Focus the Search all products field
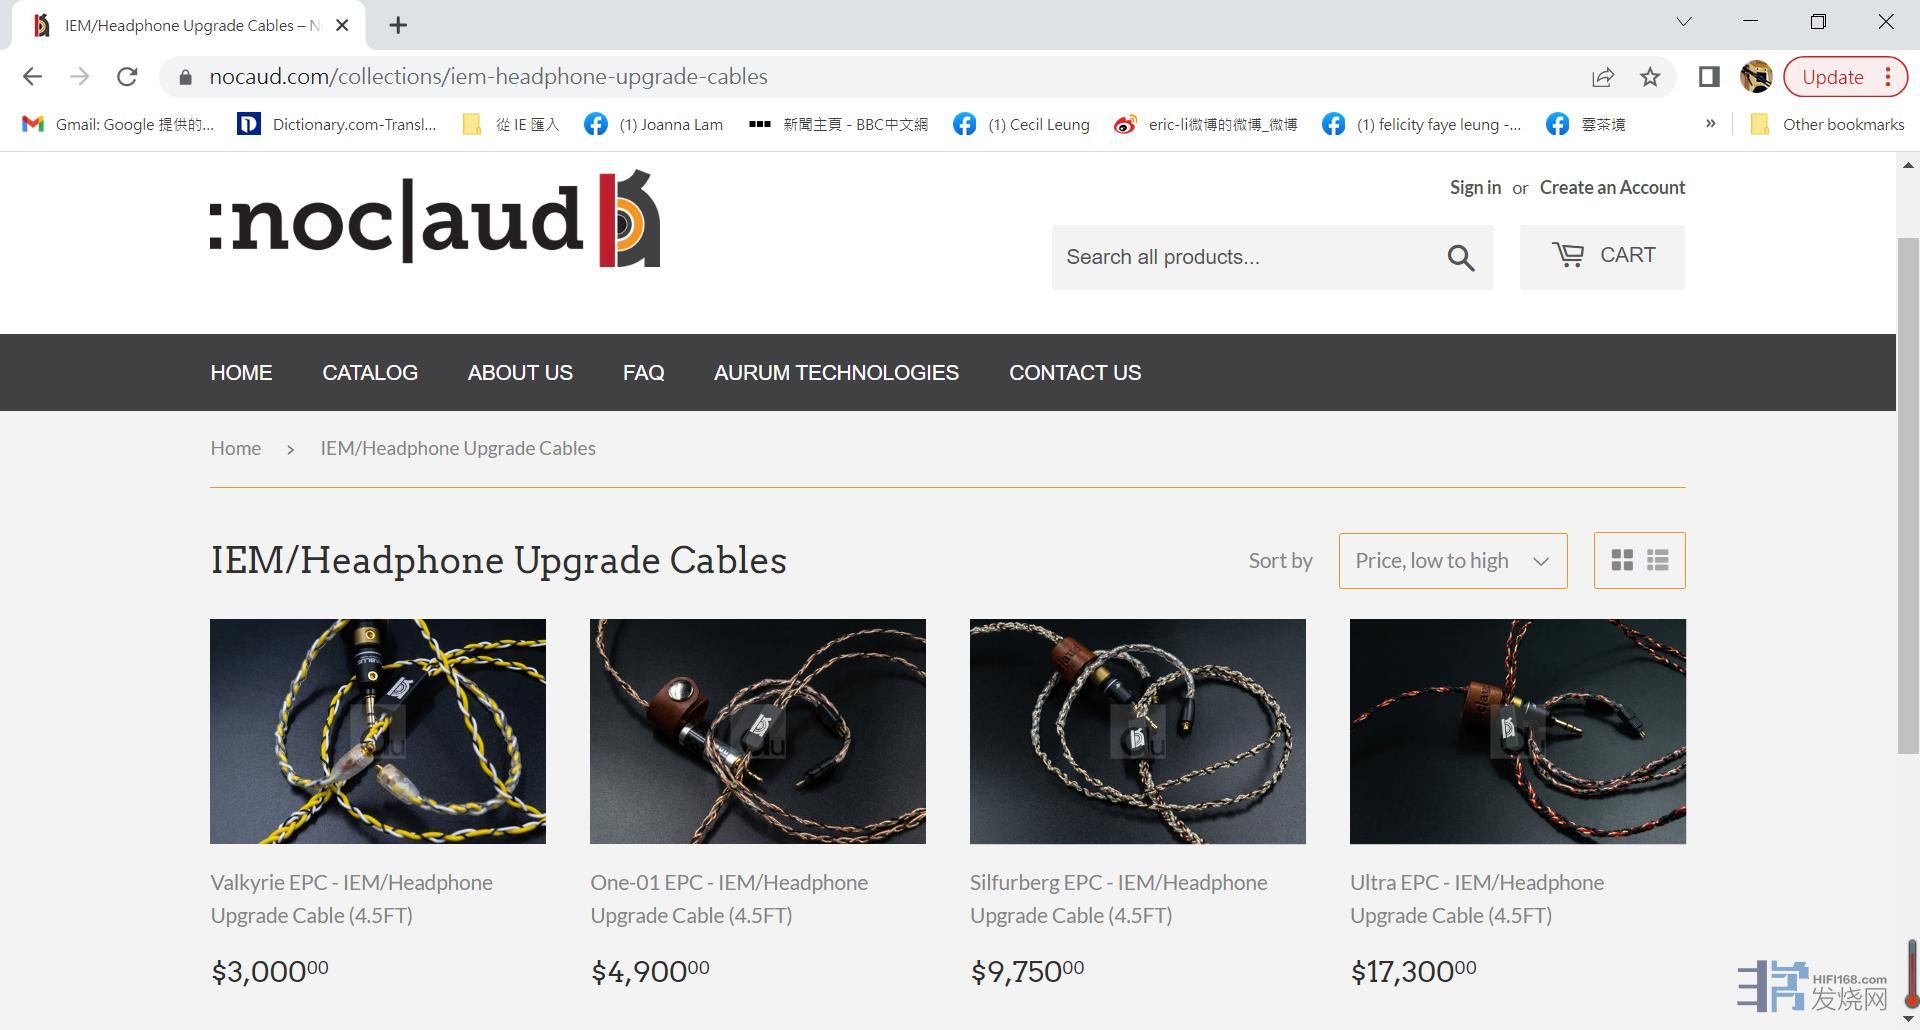The width and height of the screenshot is (1920, 1030). (1241, 258)
